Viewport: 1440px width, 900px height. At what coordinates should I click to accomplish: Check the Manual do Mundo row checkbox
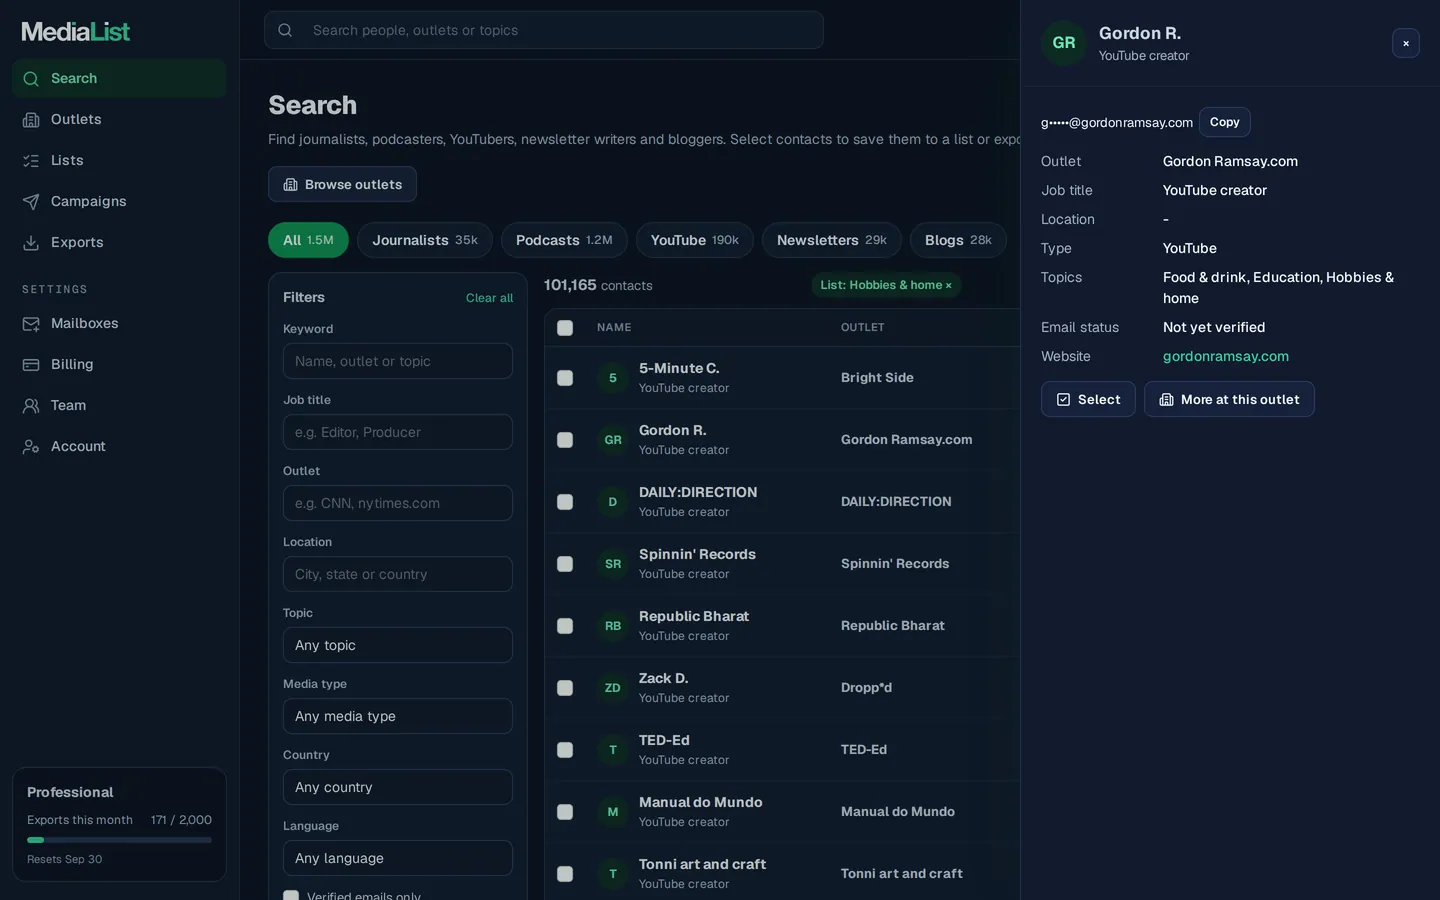tap(565, 812)
